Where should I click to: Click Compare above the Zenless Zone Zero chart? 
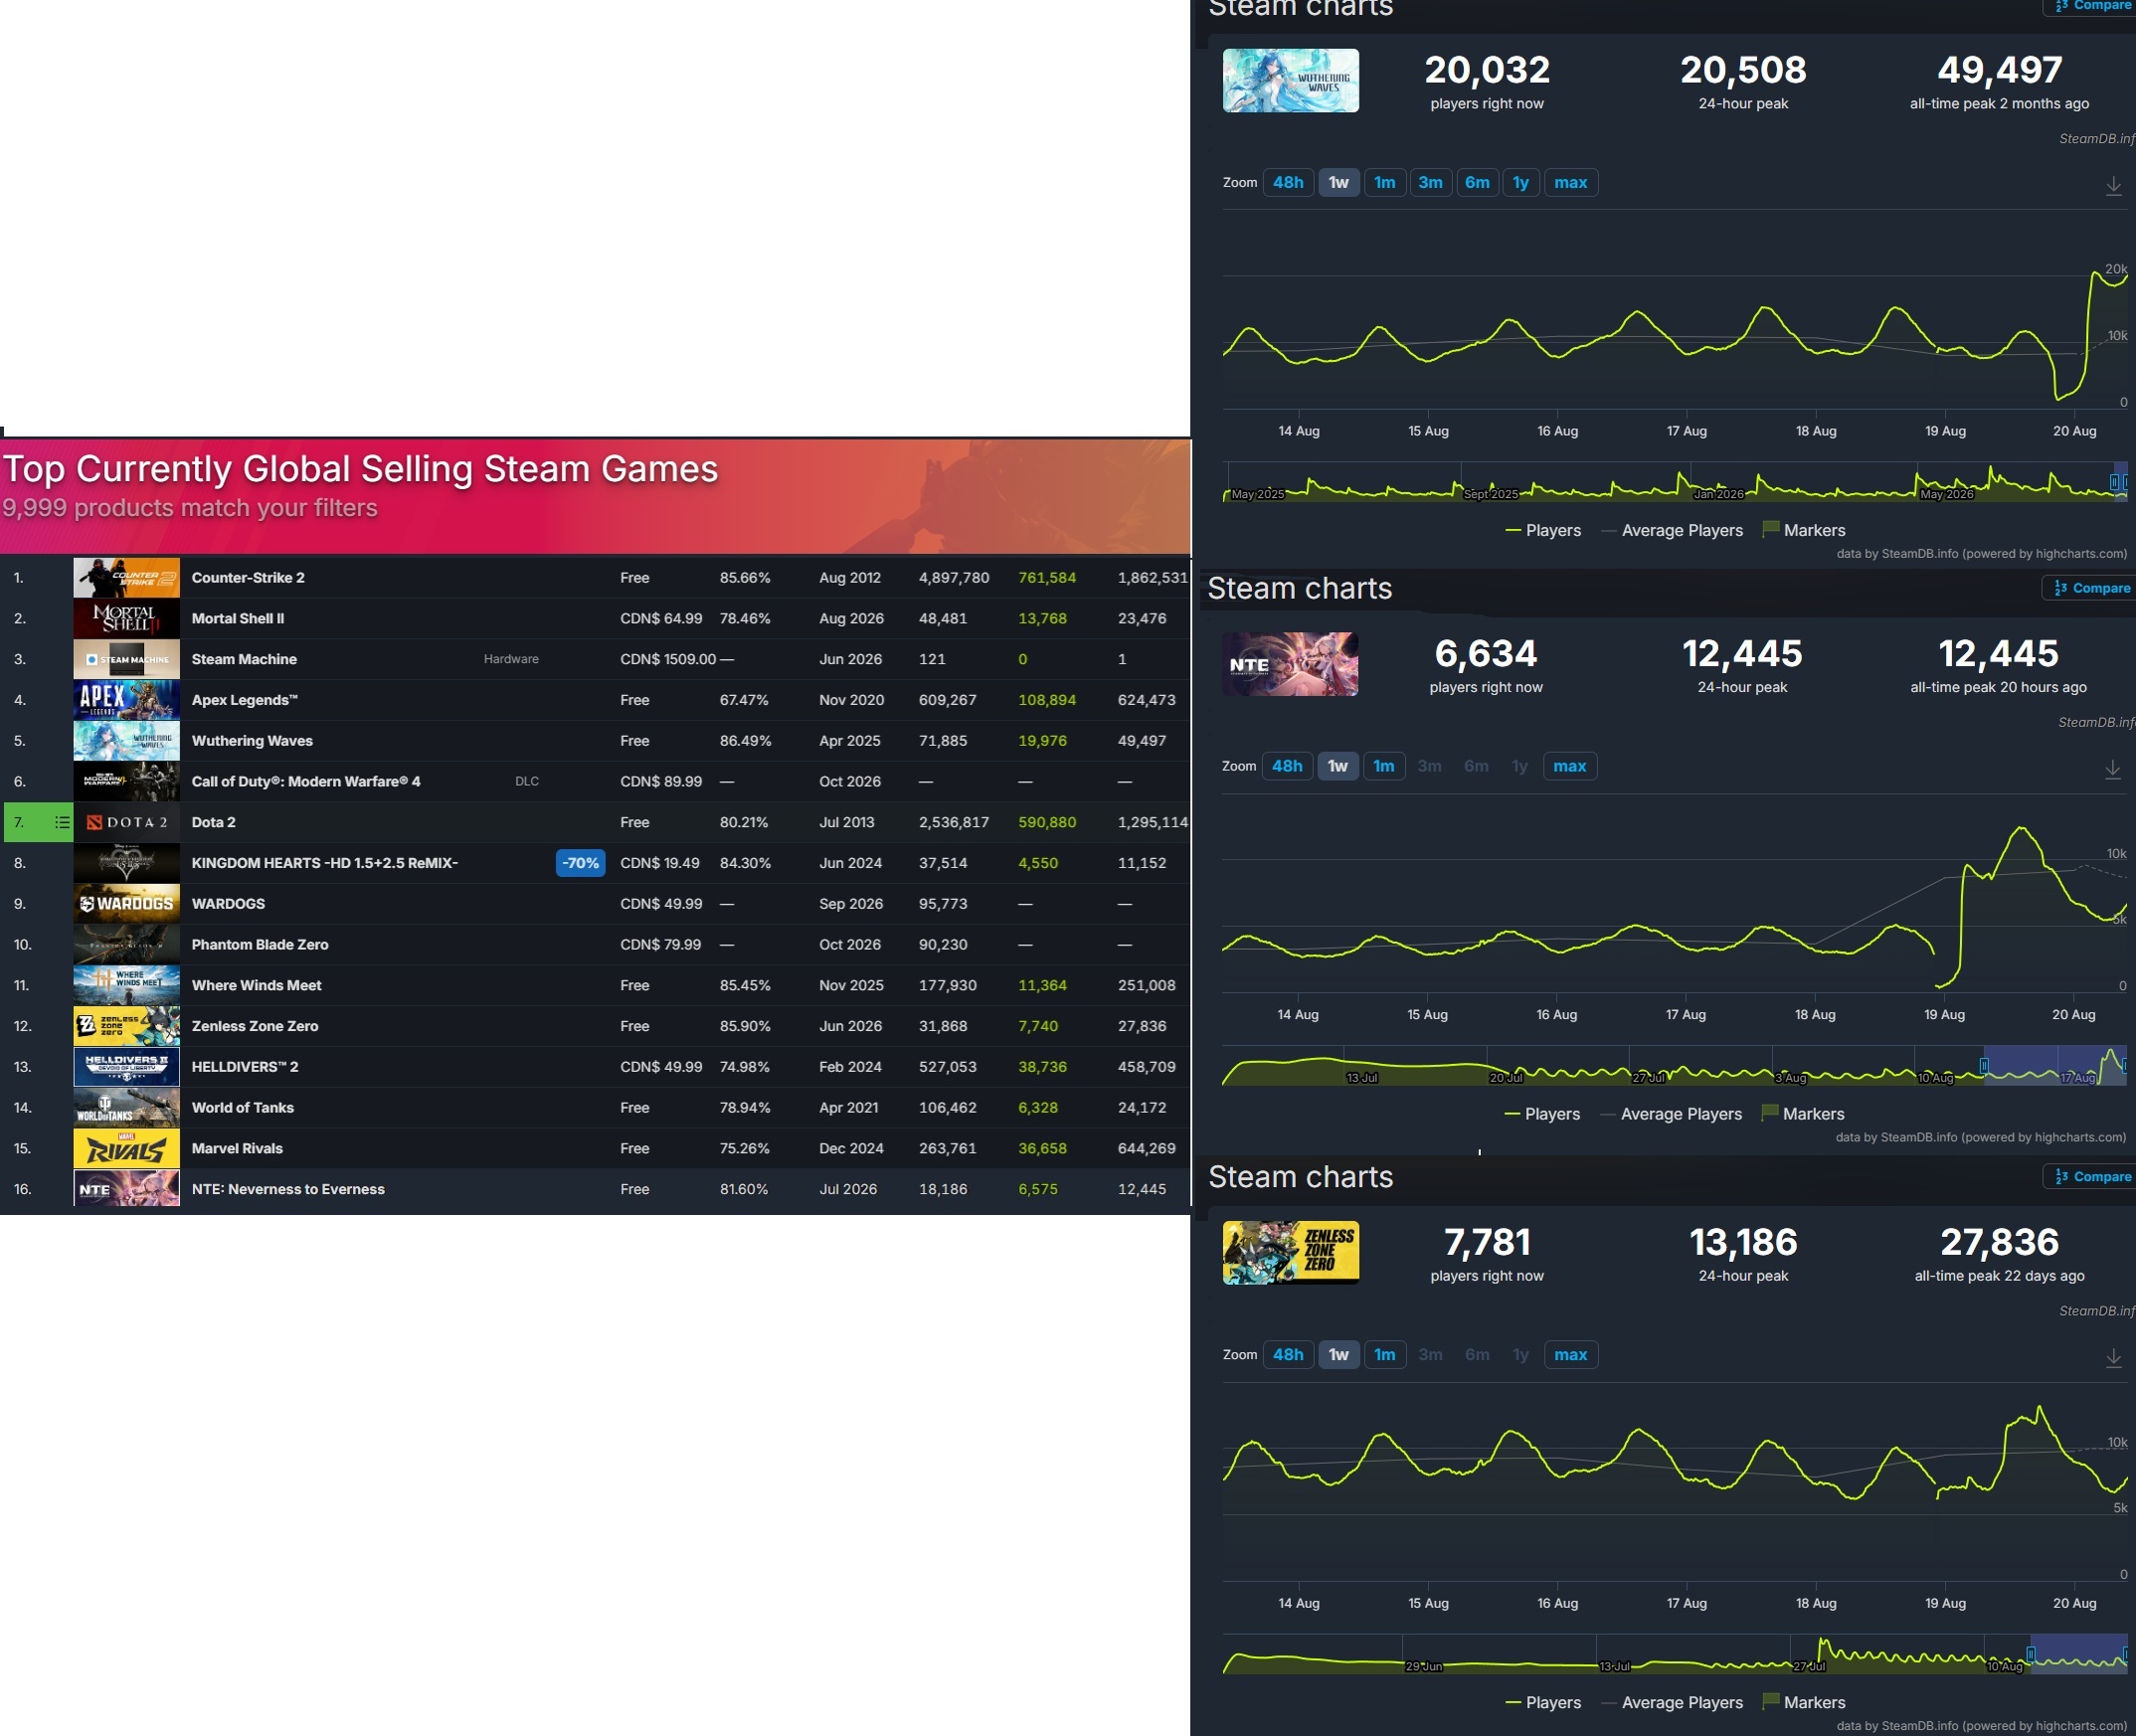(2092, 1177)
